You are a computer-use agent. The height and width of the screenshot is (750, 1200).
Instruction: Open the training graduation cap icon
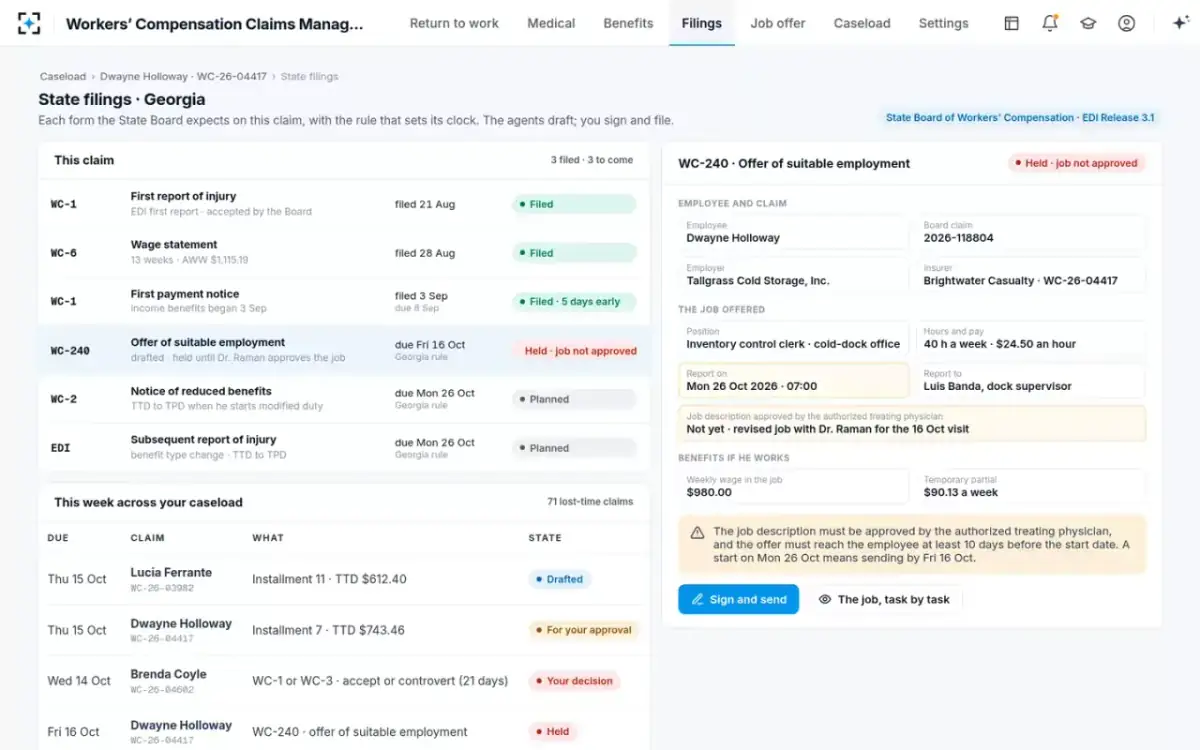click(1088, 23)
